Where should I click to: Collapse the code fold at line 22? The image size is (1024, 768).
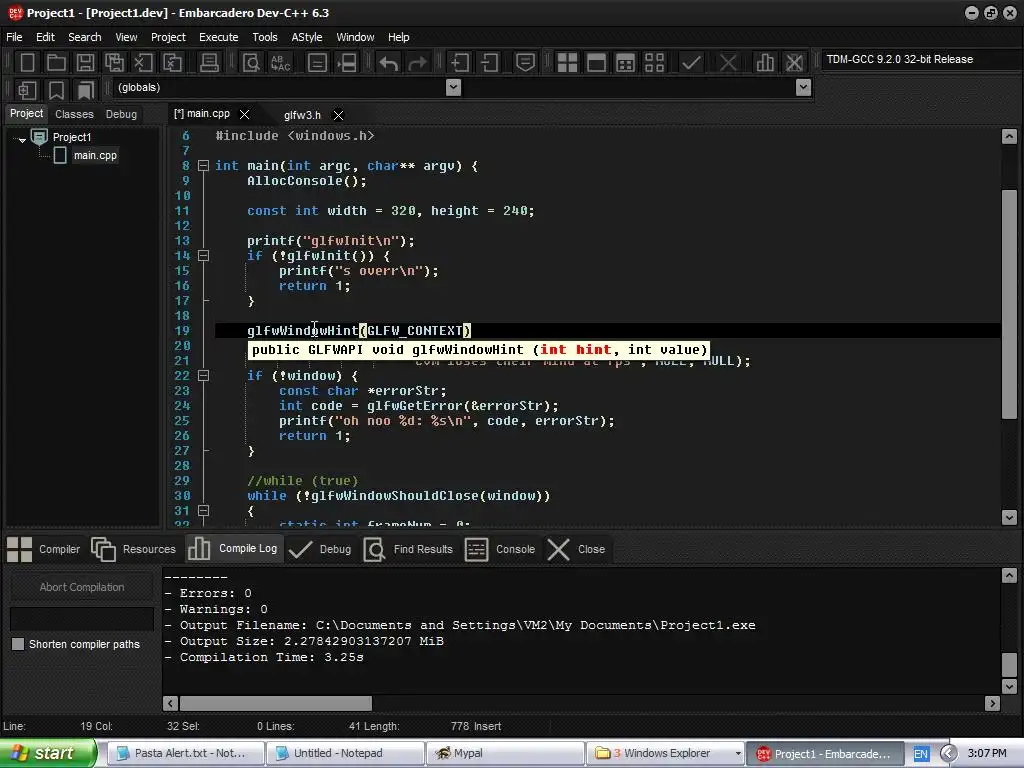[x=203, y=376]
